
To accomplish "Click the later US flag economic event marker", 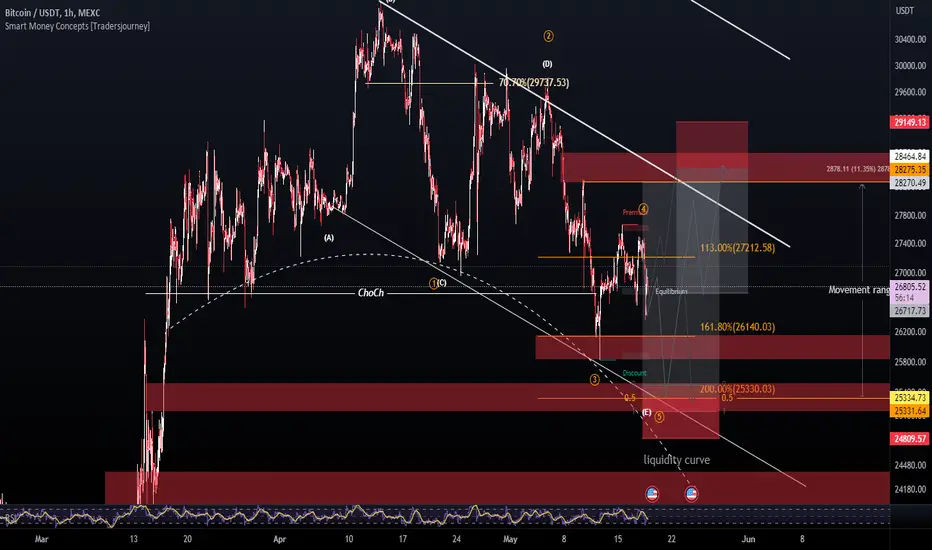I will pos(691,494).
